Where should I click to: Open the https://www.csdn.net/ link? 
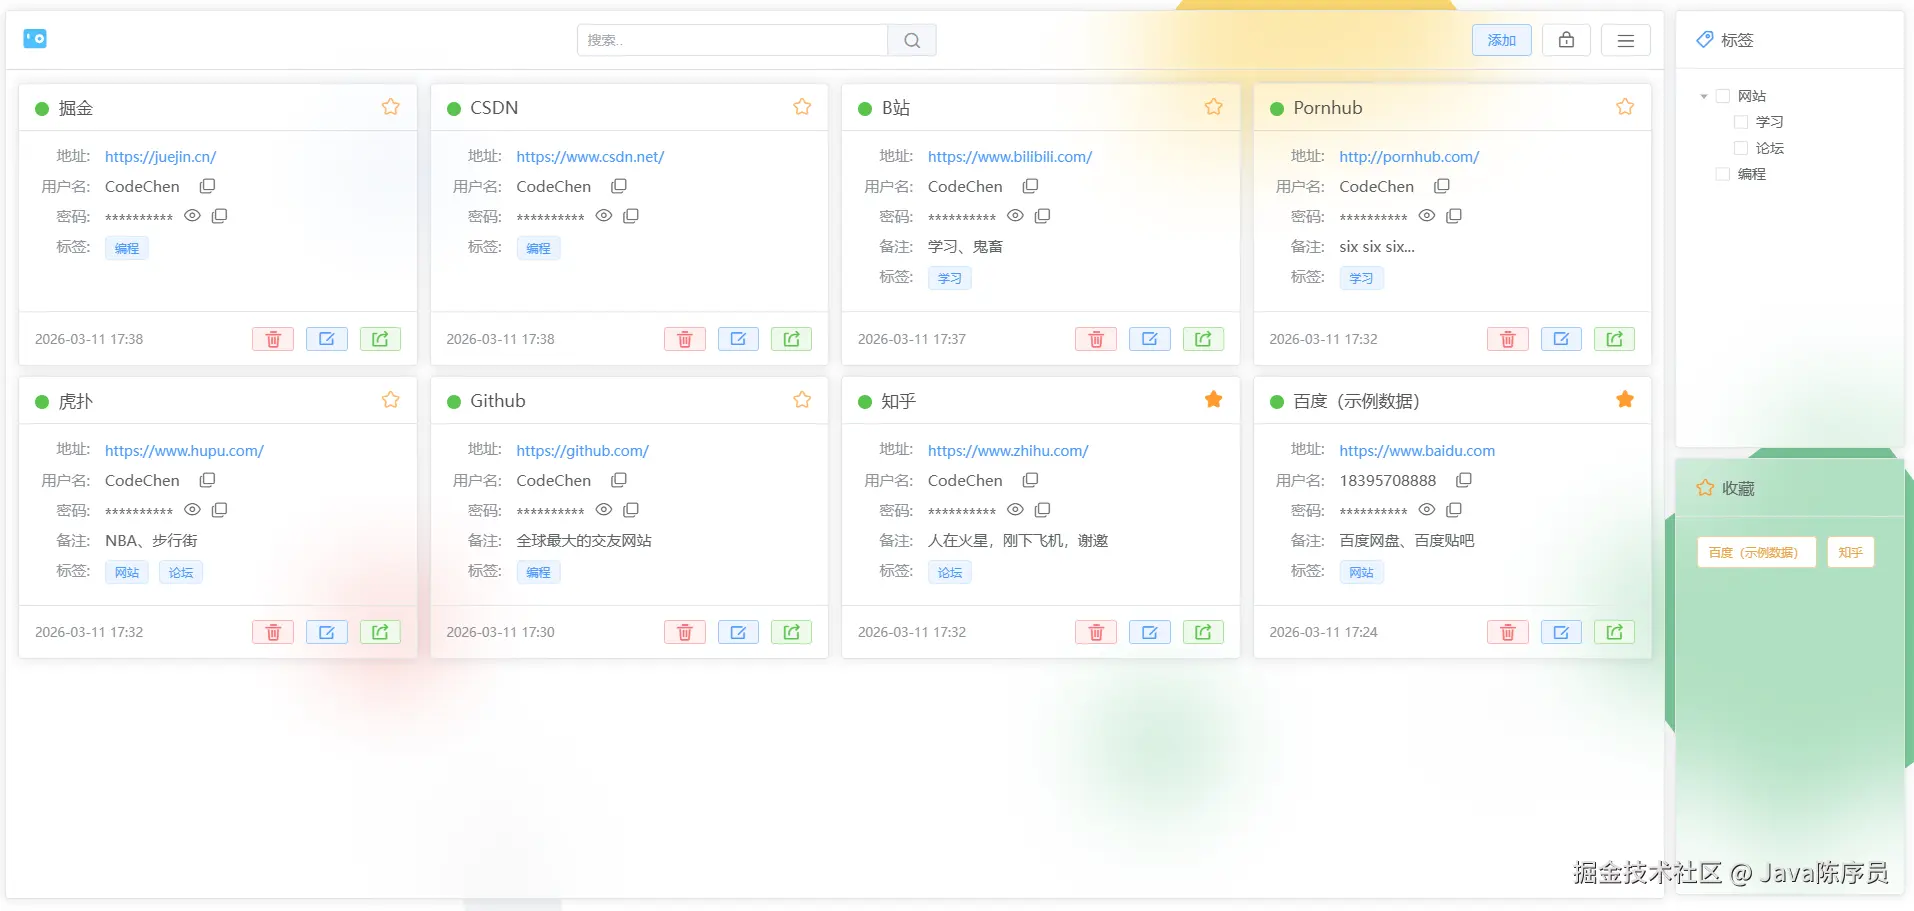590,157
